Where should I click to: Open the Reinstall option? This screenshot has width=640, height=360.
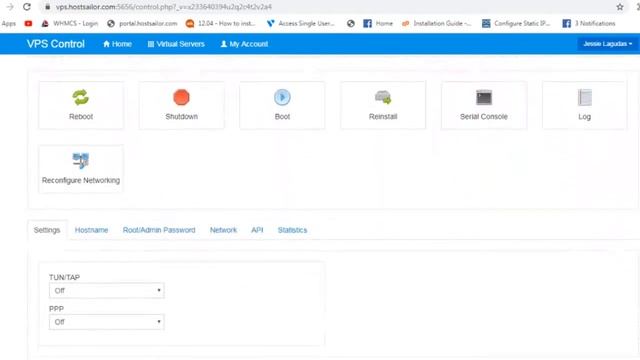point(383,105)
